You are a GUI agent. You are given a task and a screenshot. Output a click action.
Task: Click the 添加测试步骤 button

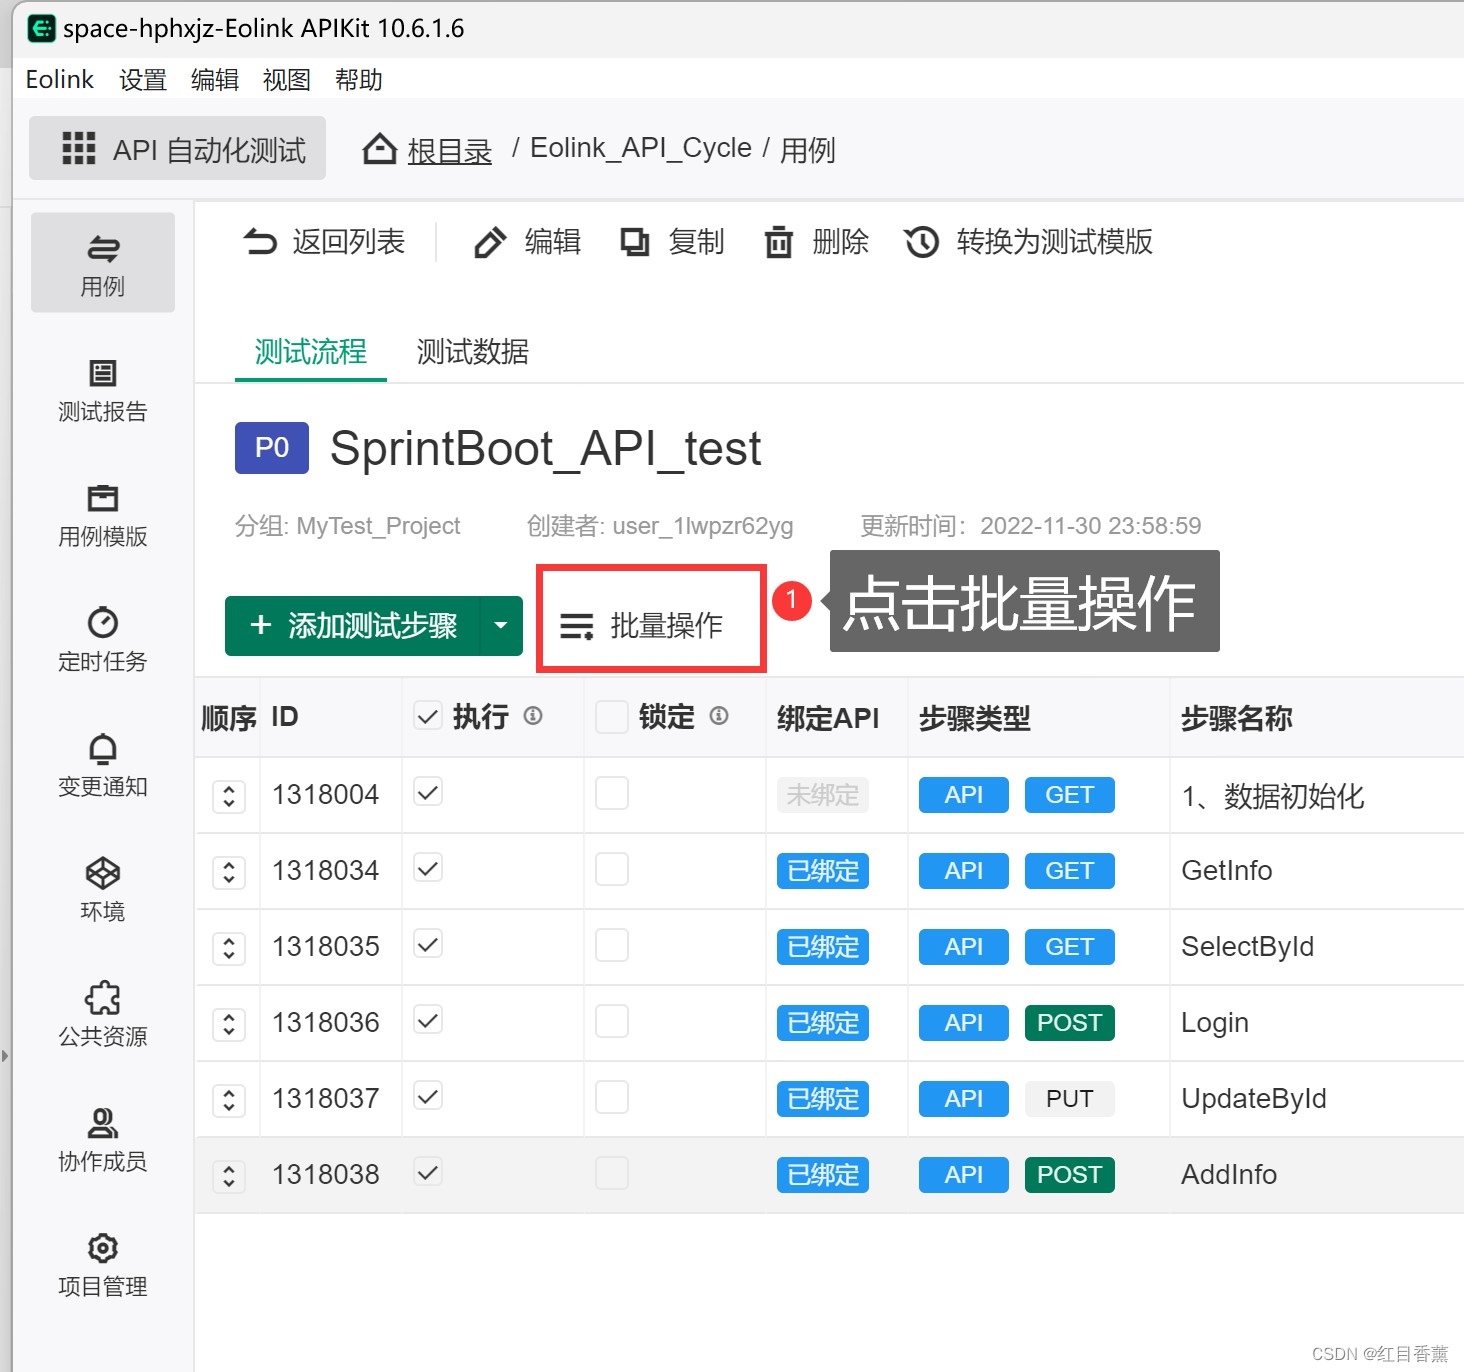[x=353, y=626]
